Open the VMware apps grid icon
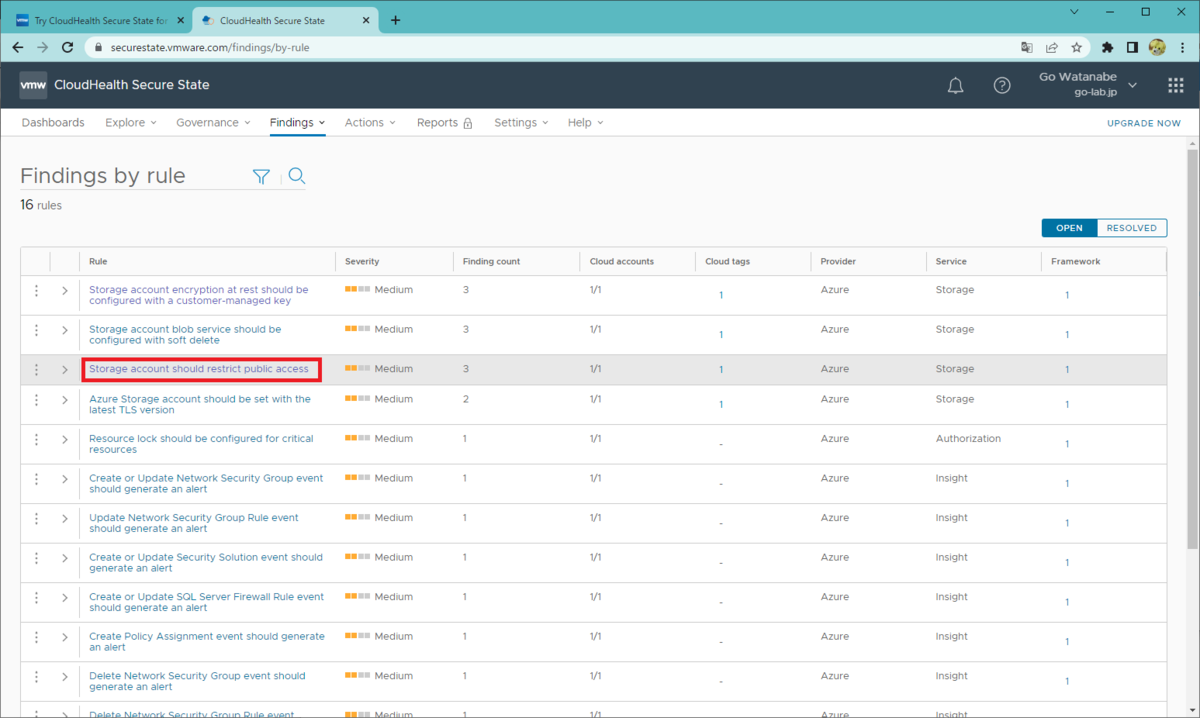The width and height of the screenshot is (1200, 718). pyautogui.click(x=1176, y=86)
